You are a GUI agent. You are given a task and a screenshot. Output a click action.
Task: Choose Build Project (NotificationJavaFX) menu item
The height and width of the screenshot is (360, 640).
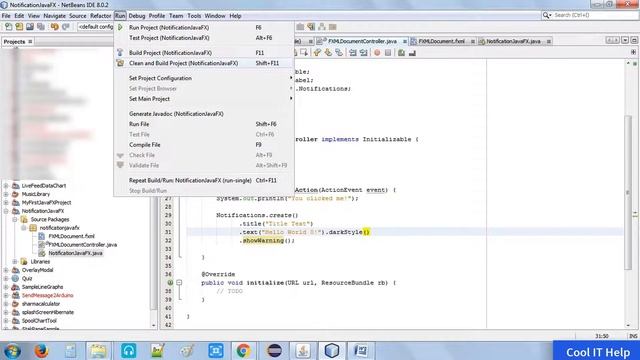point(203,53)
